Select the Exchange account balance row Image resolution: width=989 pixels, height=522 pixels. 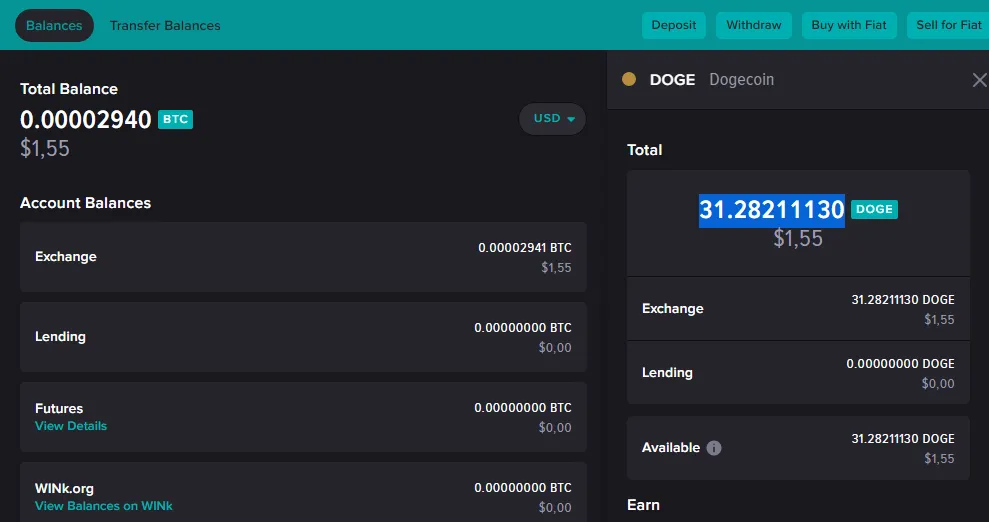pyautogui.click(x=303, y=257)
